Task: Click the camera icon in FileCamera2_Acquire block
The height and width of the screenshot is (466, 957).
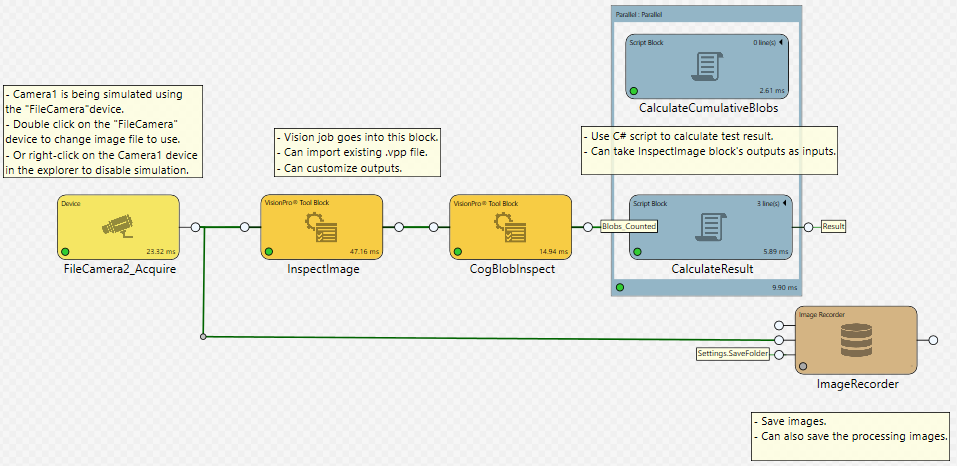Action: coord(118,227)
